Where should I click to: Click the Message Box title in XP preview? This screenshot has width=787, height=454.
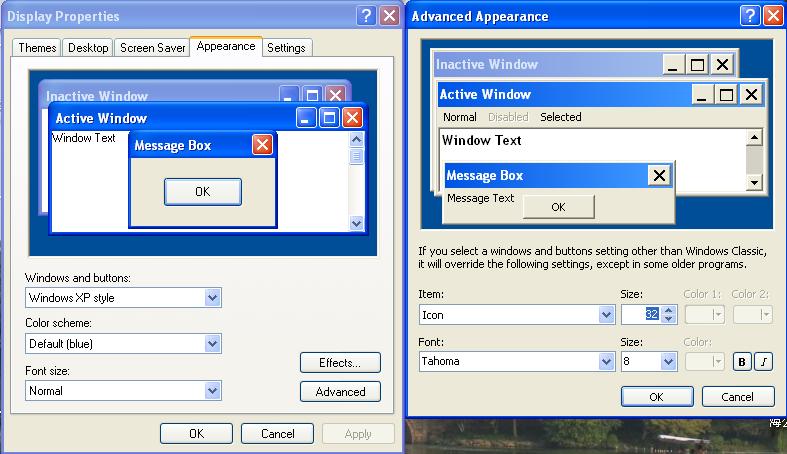point(173,145)
